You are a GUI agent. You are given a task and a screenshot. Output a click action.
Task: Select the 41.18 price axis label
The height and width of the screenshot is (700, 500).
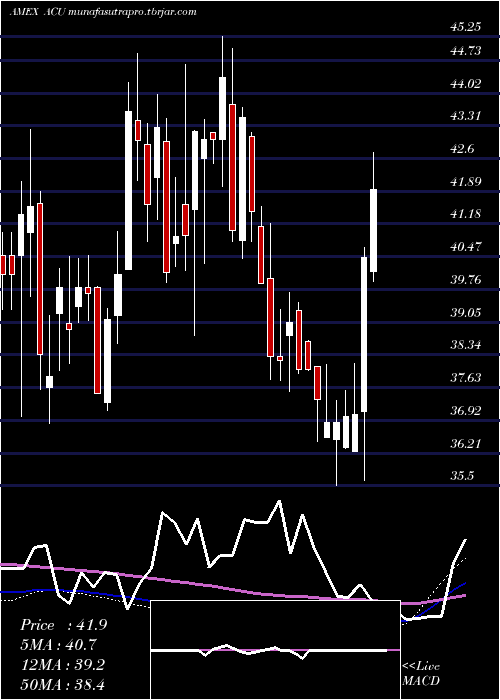466,214
